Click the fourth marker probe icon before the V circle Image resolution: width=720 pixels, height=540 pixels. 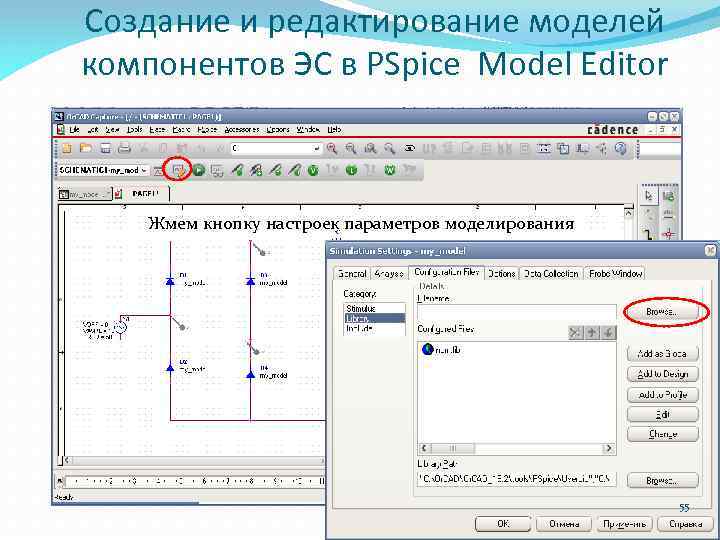tap(294, 170)
